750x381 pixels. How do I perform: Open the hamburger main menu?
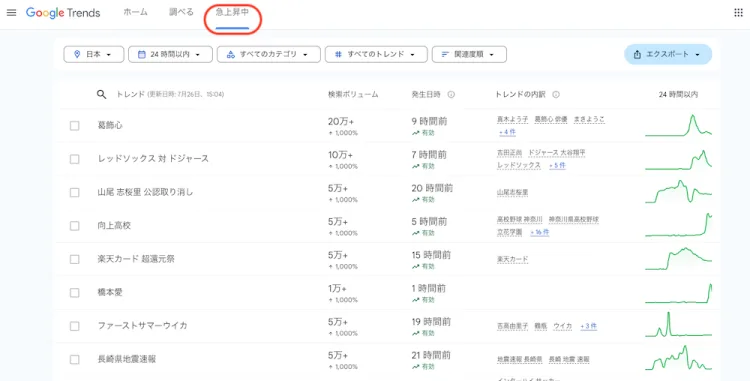[x=11, y=13]
